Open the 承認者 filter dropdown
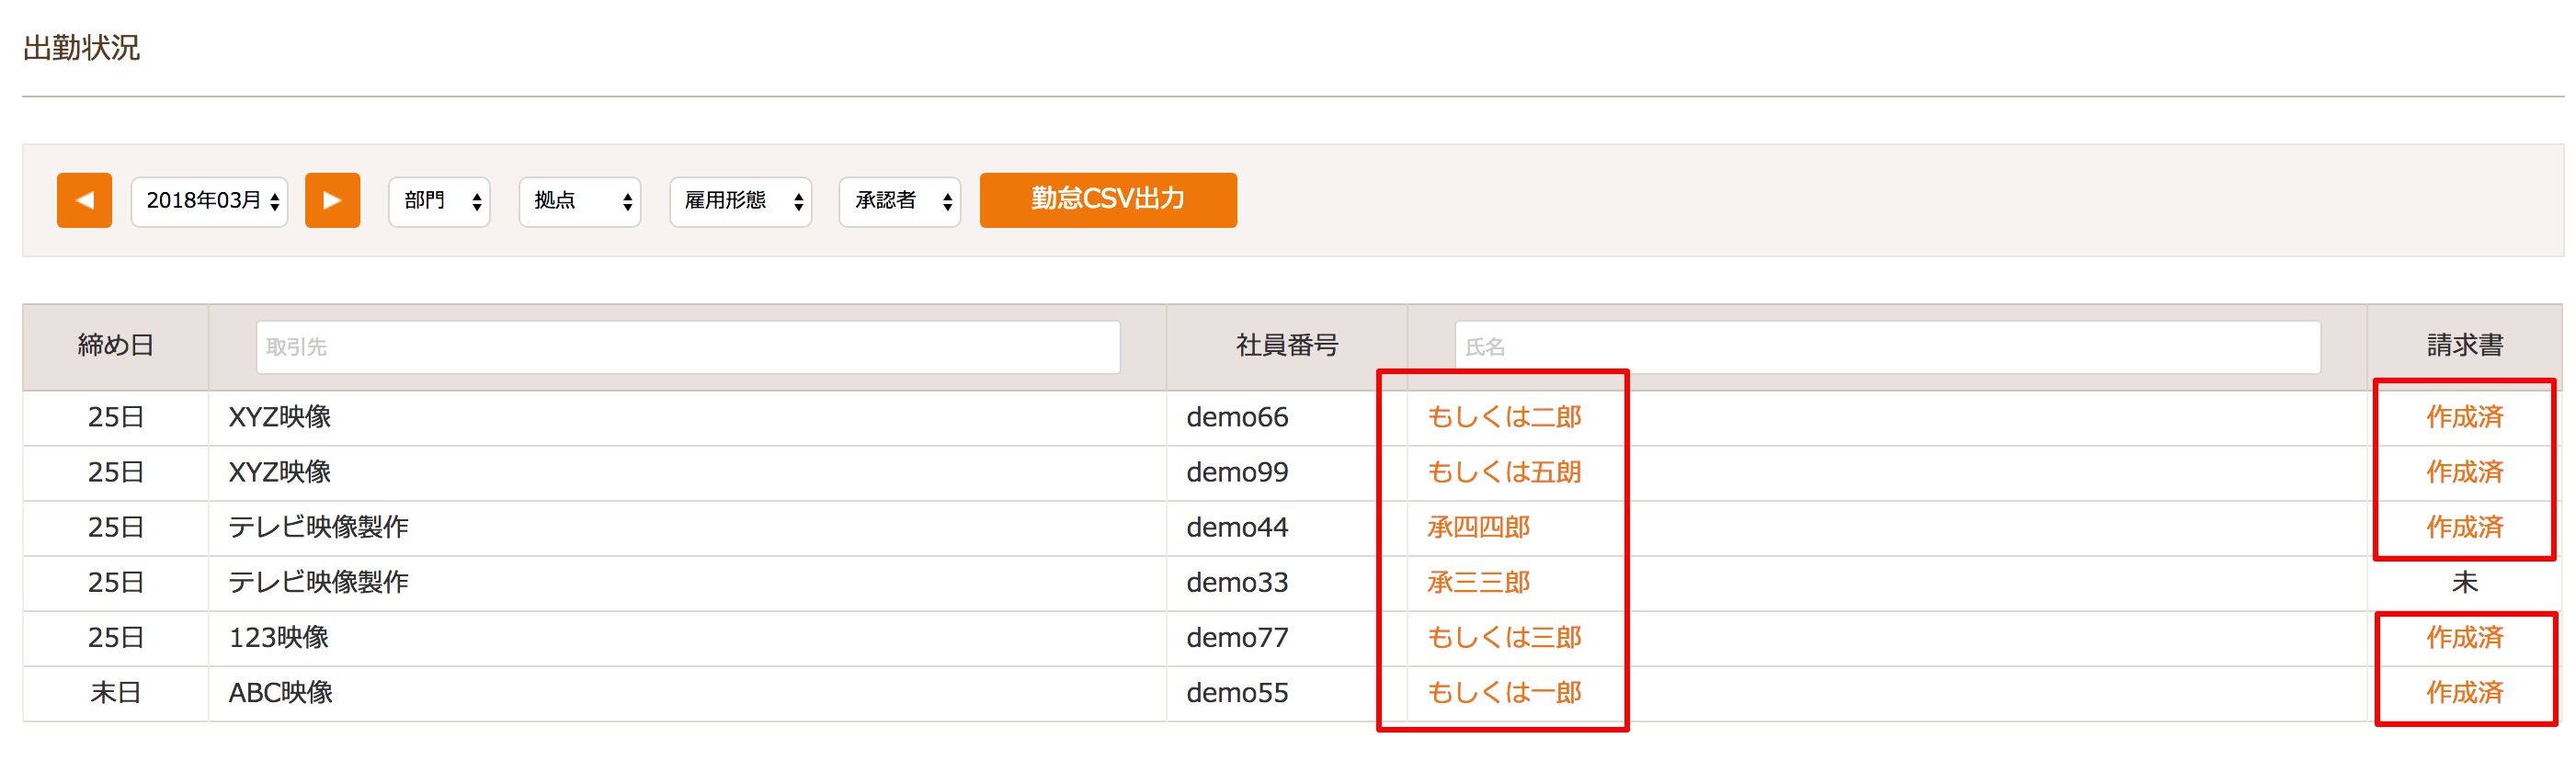Screen dimensions: 2576x772 [900, 201]
